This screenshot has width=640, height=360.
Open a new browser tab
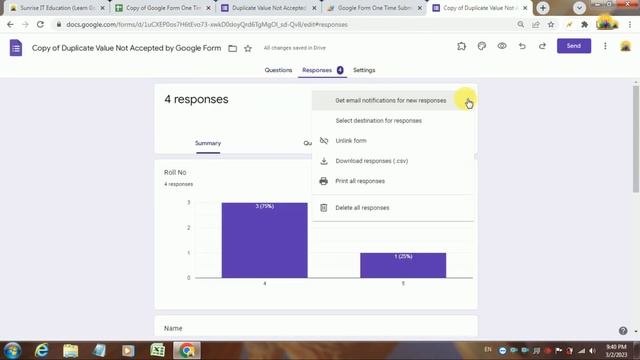click(543, 8)
